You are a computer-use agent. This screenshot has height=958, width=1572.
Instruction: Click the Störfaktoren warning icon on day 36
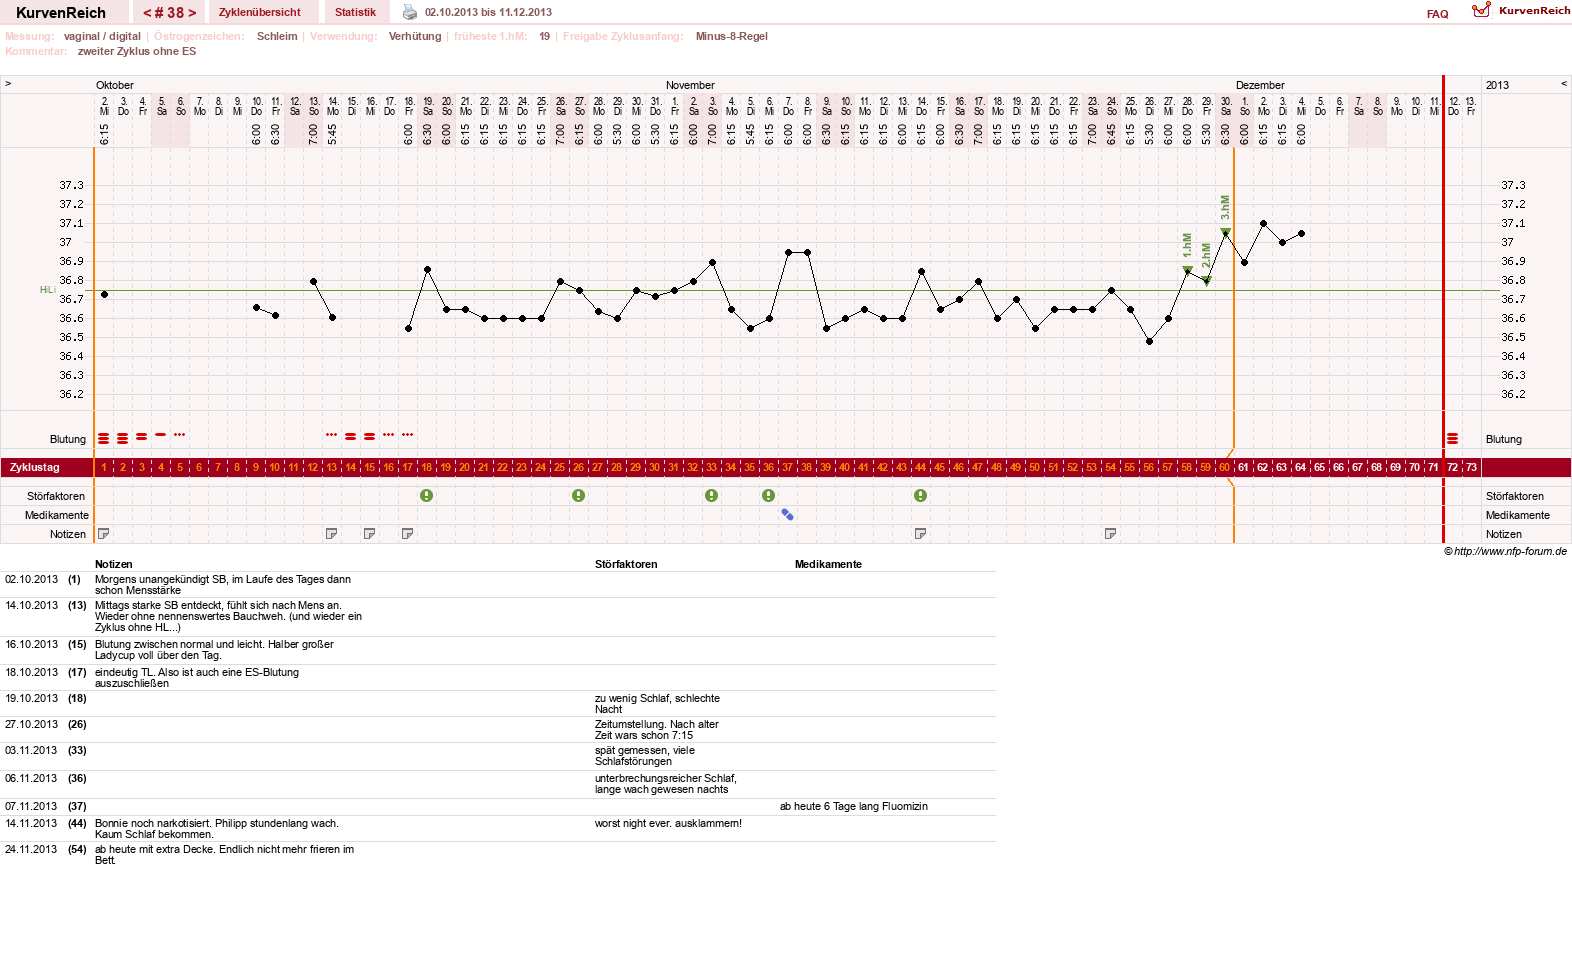tap(769, 496)
